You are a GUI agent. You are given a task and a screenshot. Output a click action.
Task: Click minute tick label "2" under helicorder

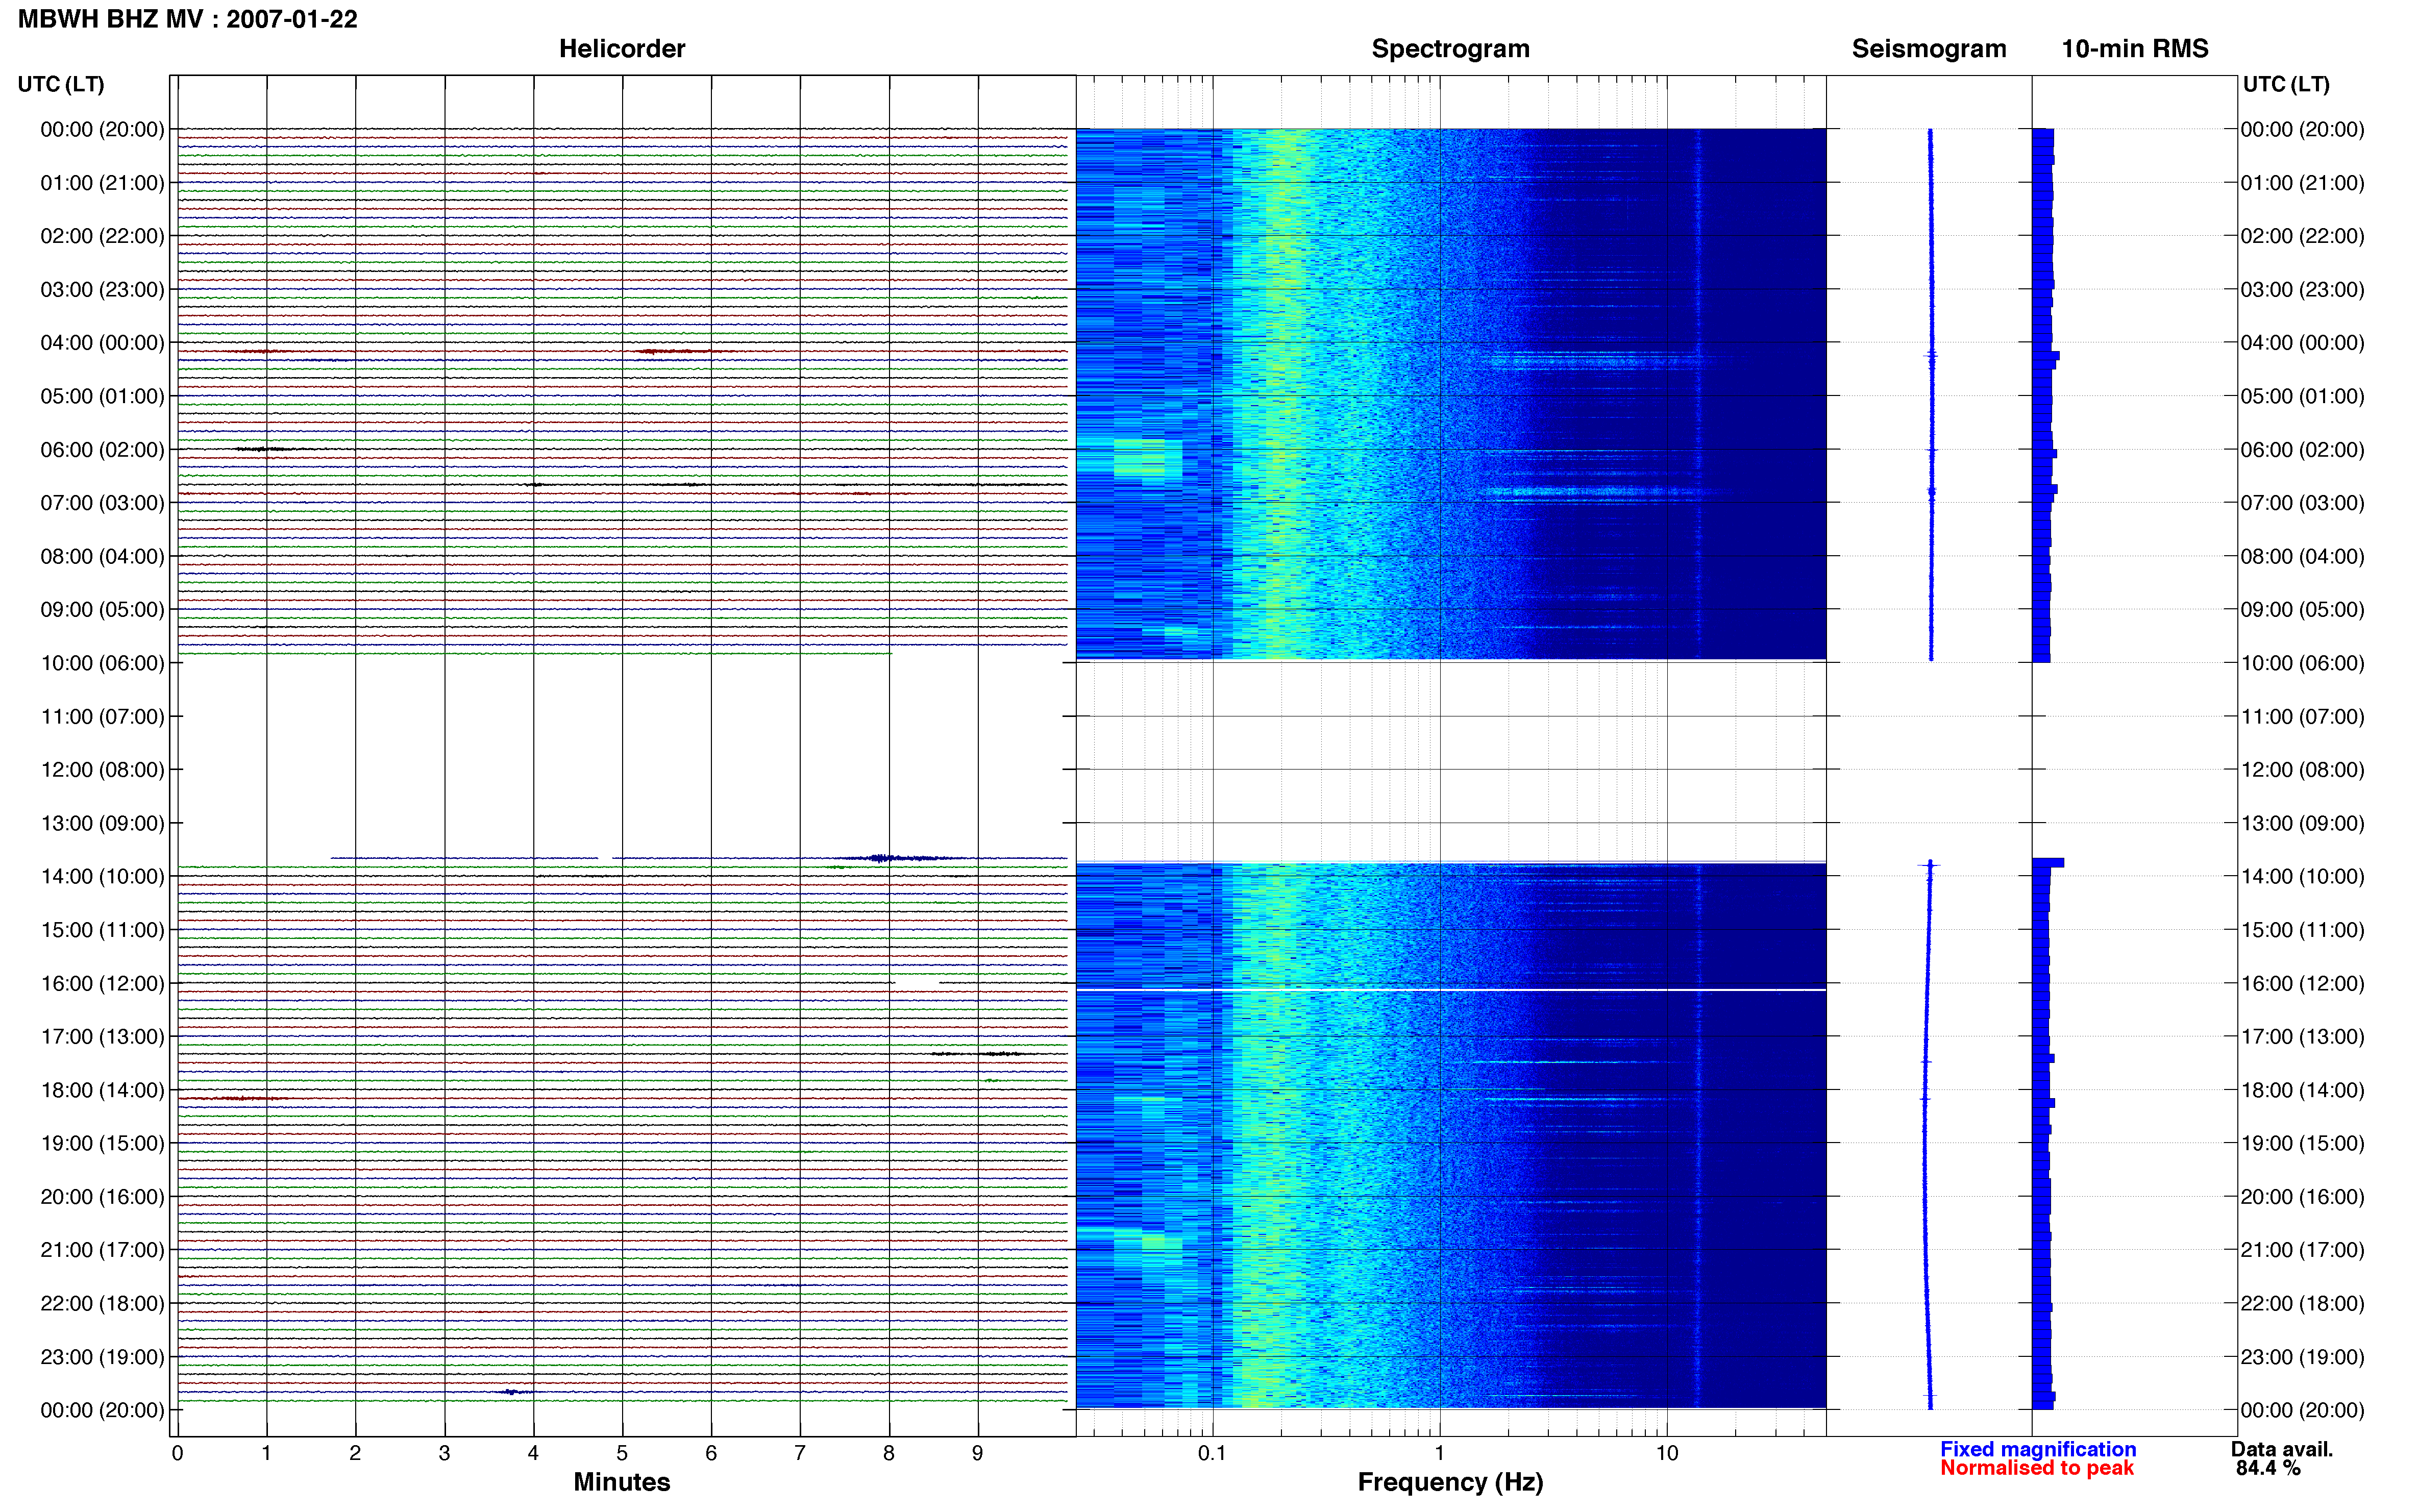[355, 1453]
